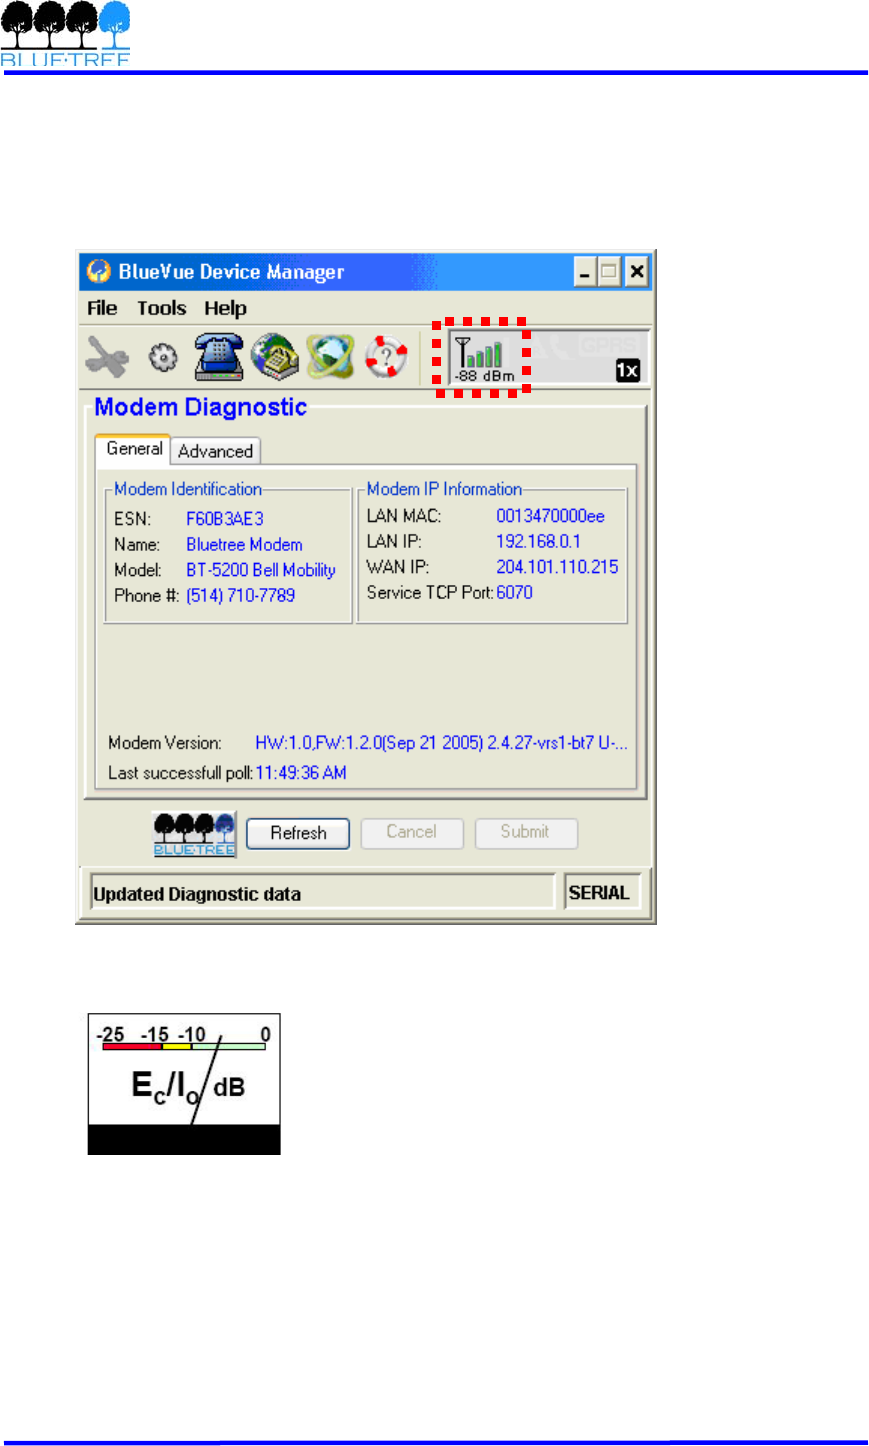Click the wrench and screwdriver toolbar icon
The height and width of the screenshot is (1446, 869).
(x=107, y=357)
